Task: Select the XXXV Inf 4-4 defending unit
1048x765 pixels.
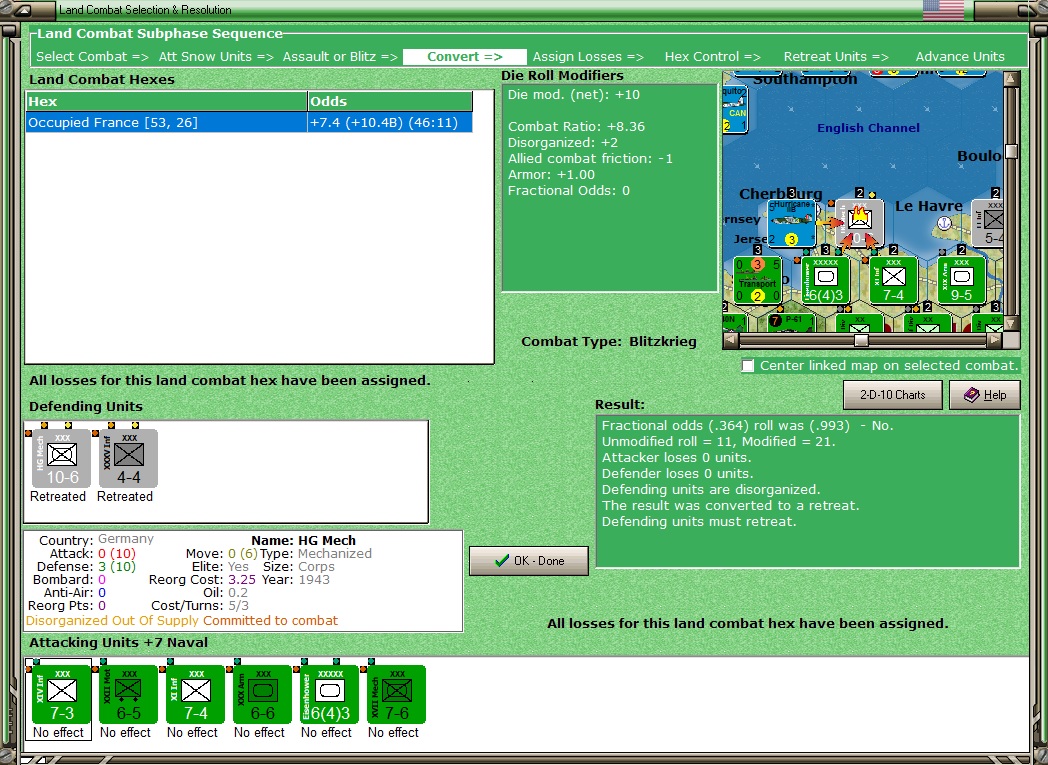Action: coord(128,458)
